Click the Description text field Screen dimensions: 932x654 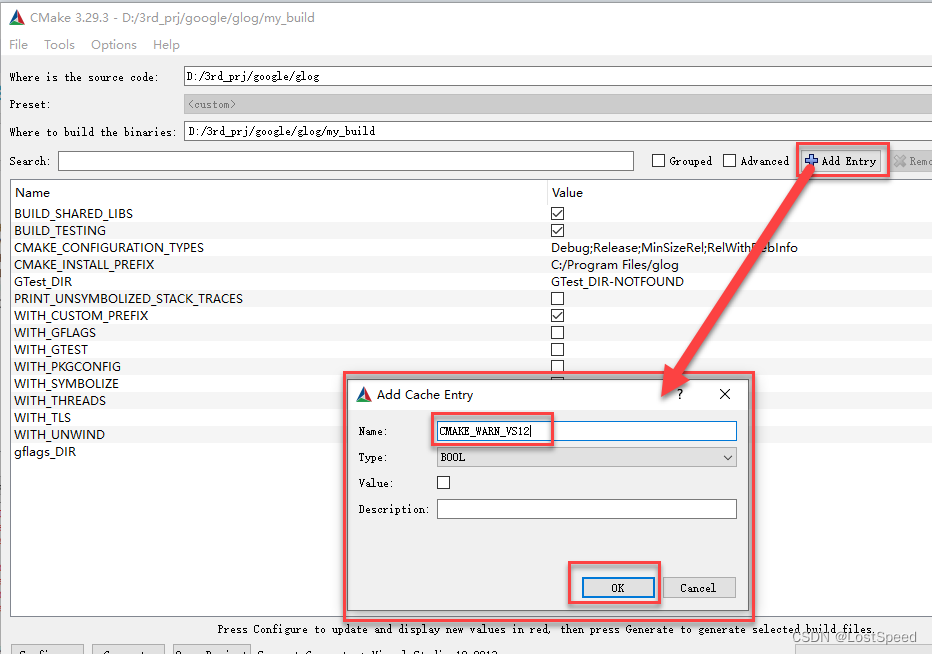point(587,509)
